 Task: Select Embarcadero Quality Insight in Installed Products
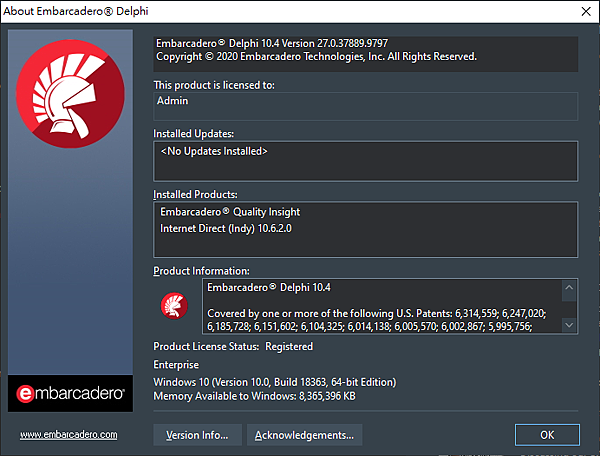(230, 212)
